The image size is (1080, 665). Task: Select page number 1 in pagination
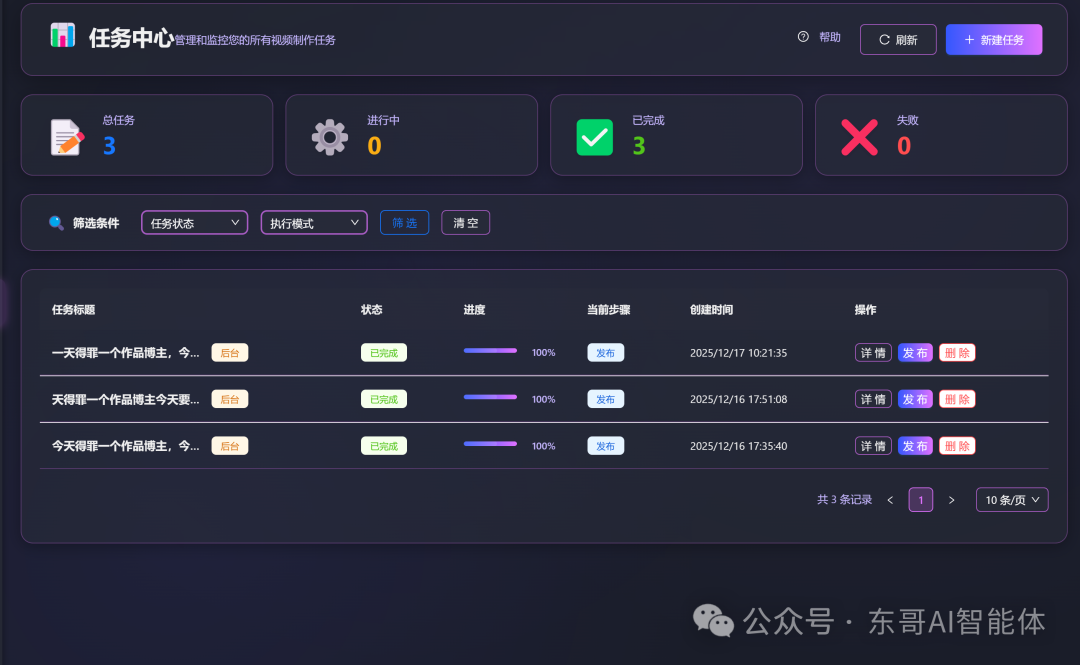[x=920, y=500]
